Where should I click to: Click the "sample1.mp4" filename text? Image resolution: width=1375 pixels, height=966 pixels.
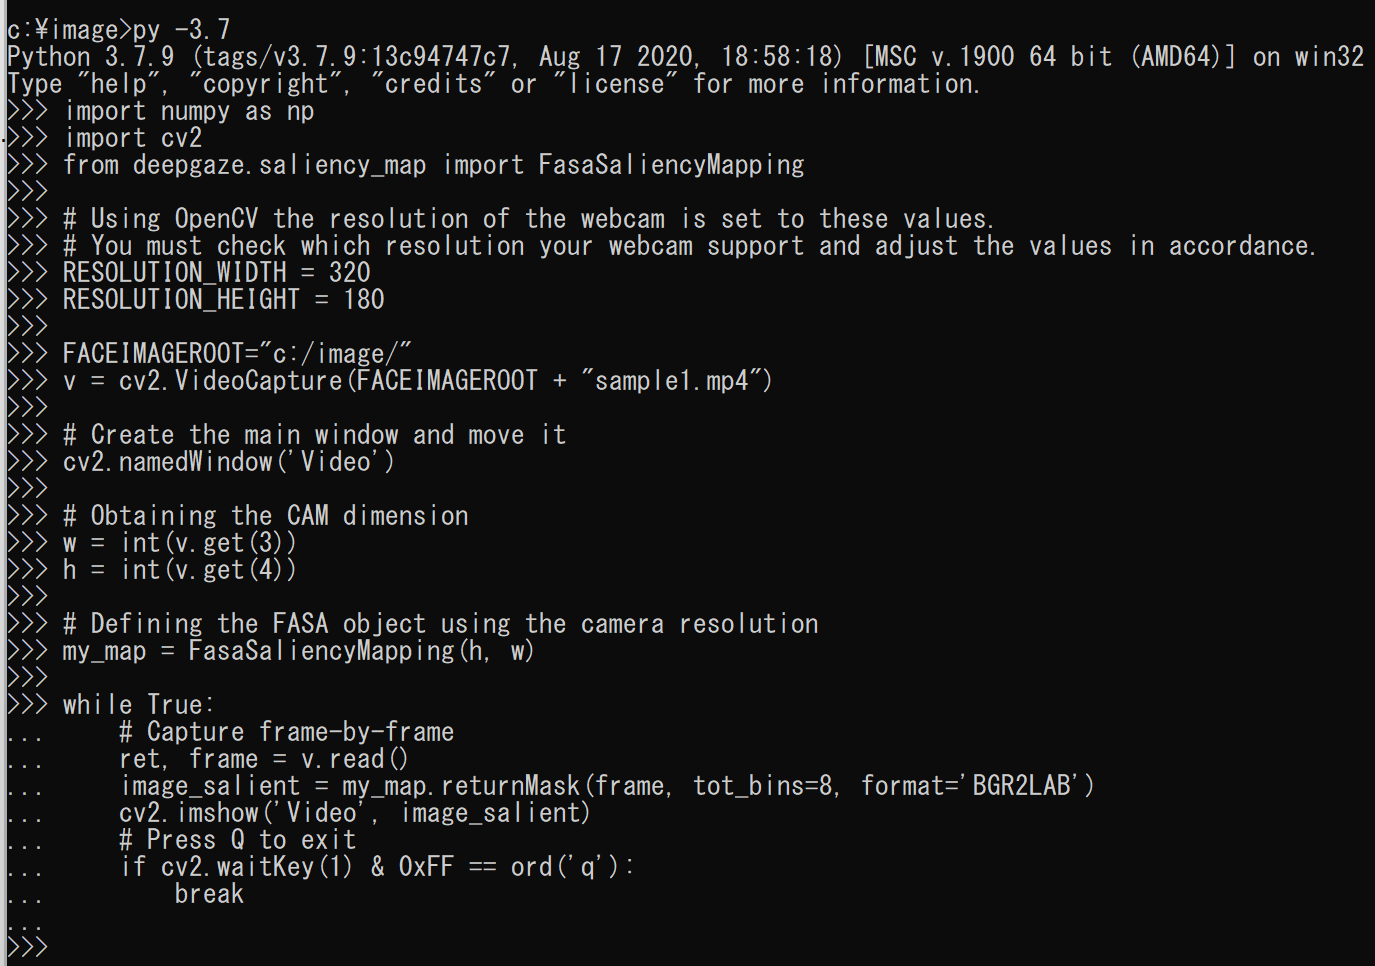[x=671, y=381]
